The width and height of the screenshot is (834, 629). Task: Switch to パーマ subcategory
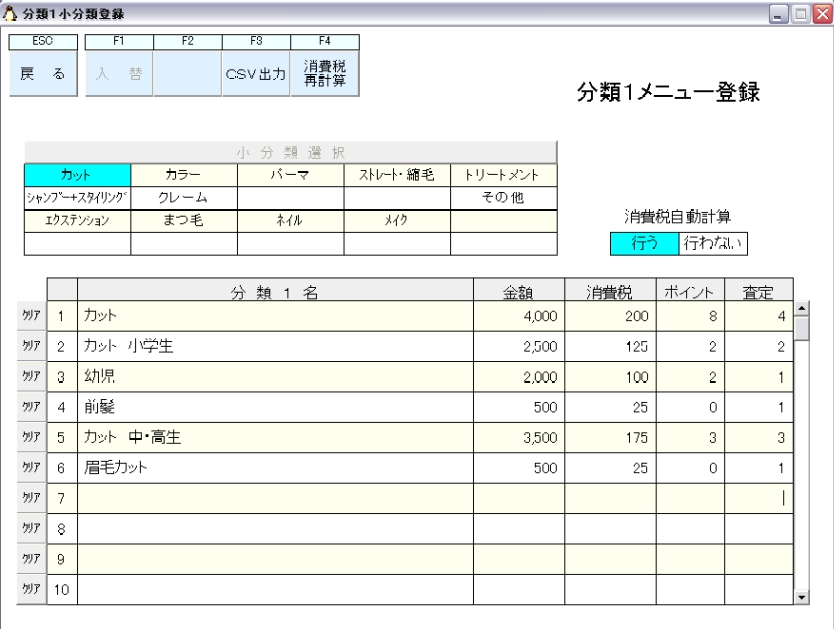coord(290,175)
